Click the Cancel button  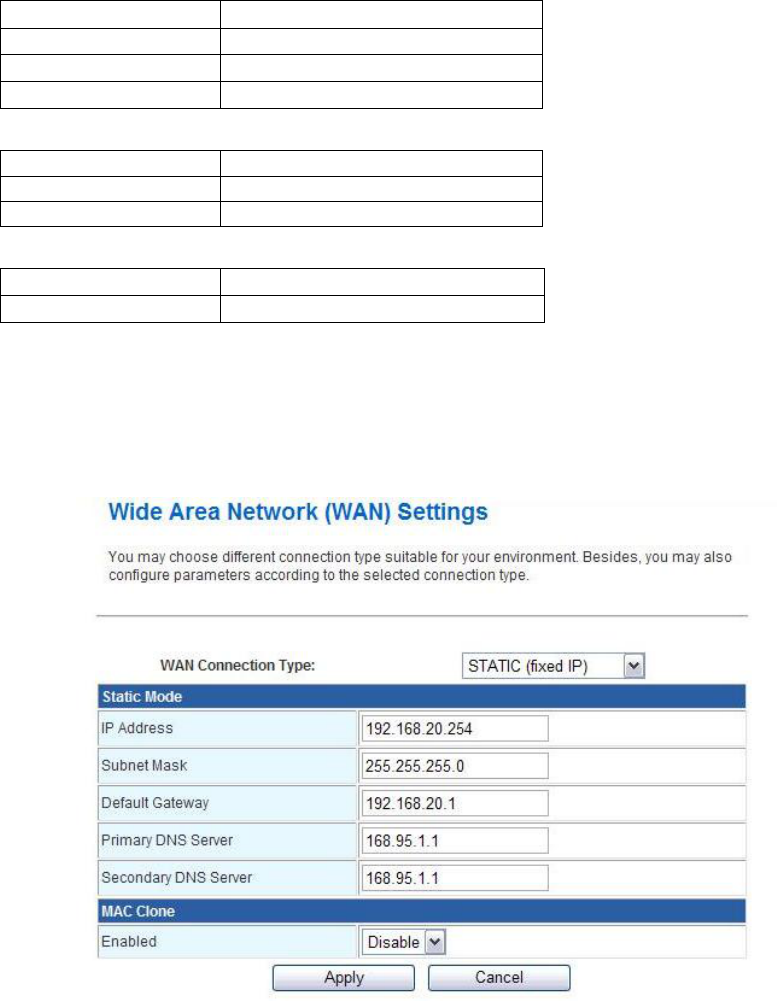point(499,977)
